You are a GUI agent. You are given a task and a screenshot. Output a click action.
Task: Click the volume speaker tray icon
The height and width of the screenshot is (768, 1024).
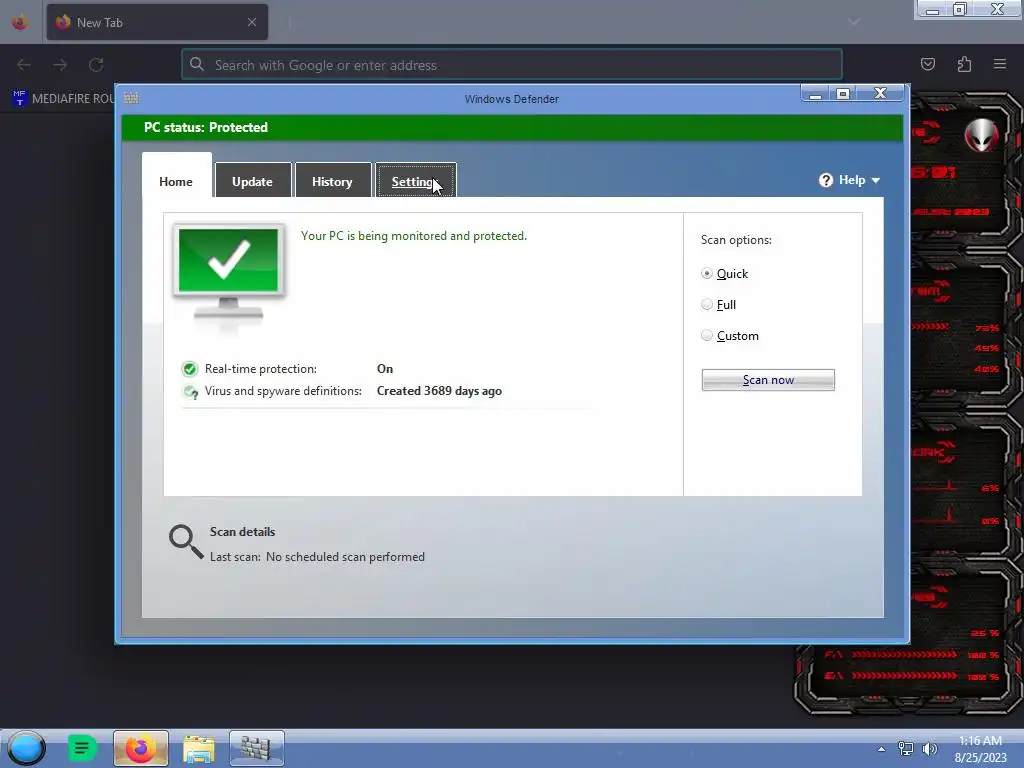click(929, 749)
